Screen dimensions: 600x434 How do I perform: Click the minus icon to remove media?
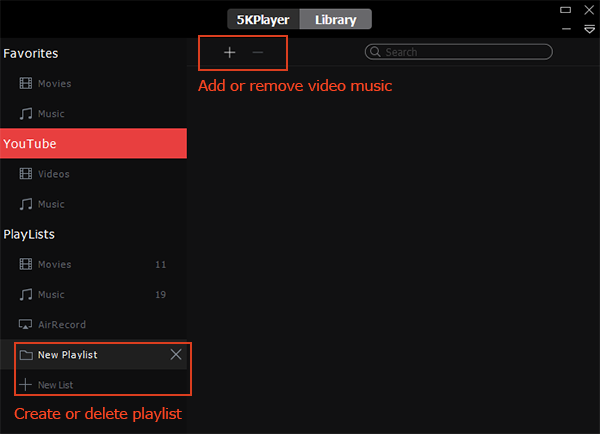coord(258,52)
